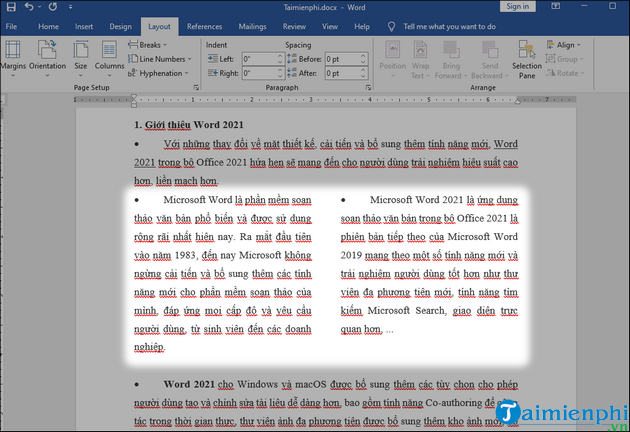Open Ribbon Display Options icon
The height and width of the screenshot is (432, 630).
pos(555,6)
